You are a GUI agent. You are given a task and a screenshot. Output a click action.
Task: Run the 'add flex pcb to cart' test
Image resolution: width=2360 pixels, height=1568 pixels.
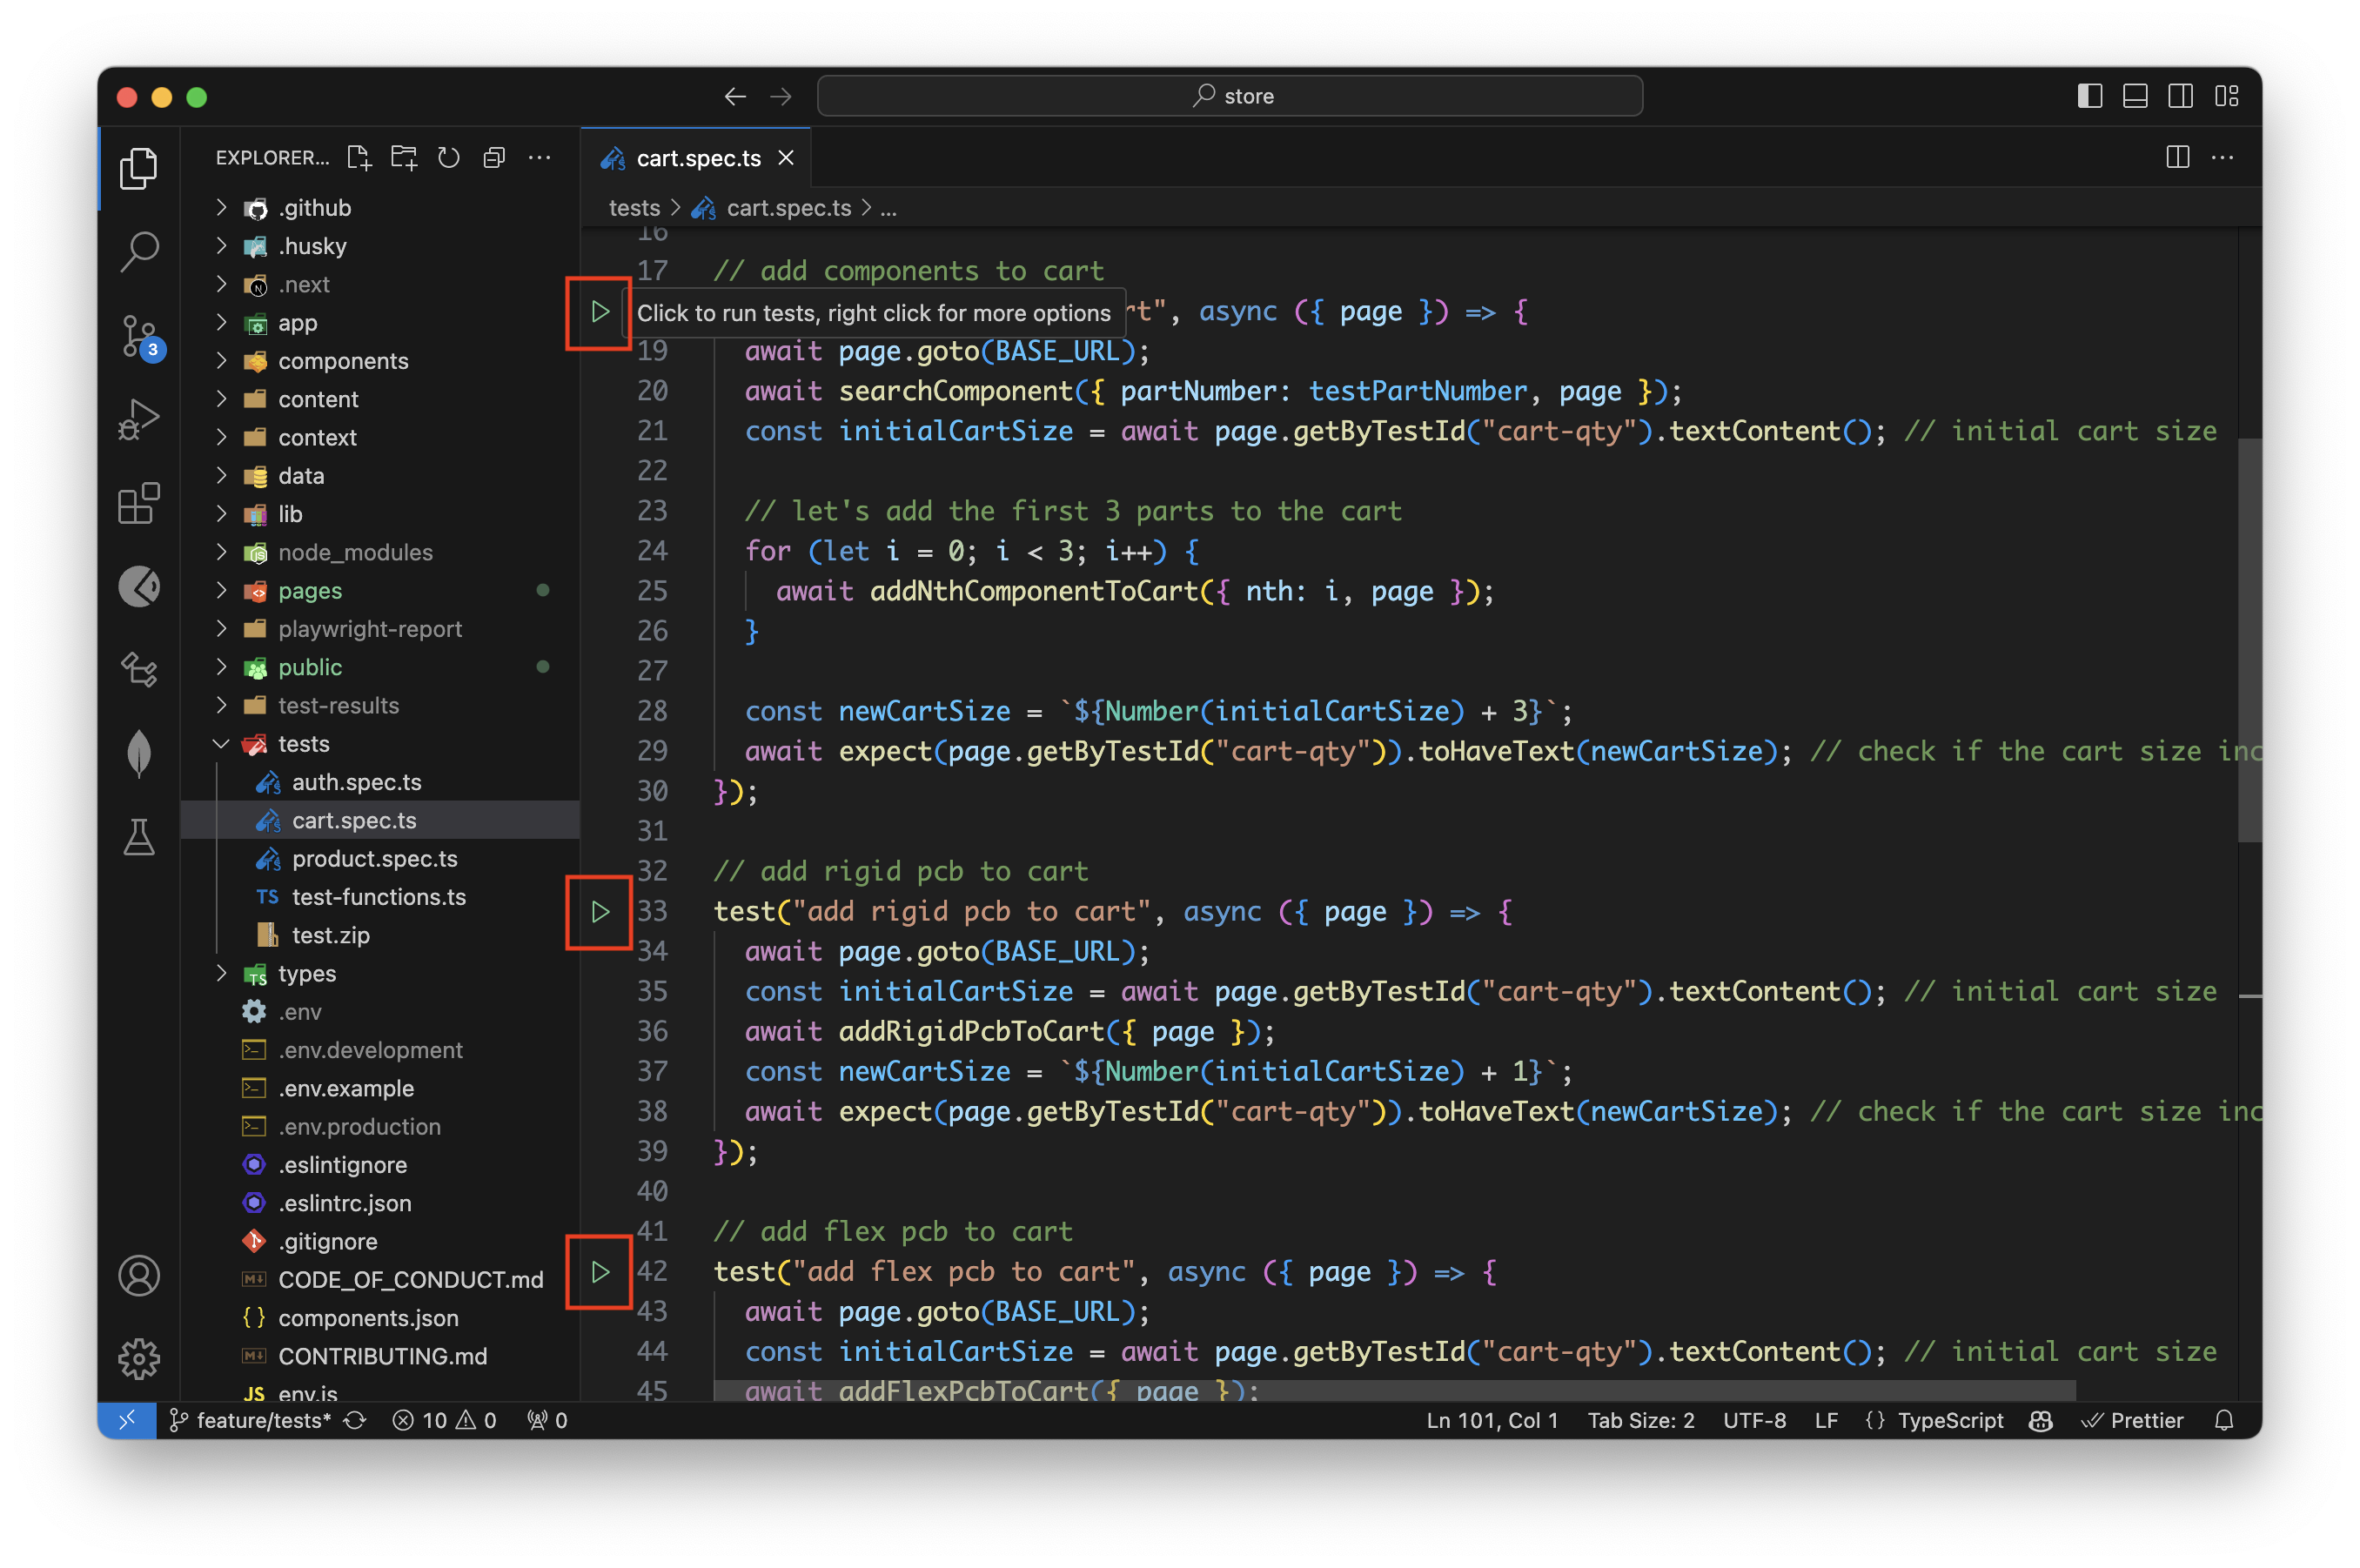tap(600, 1271)
